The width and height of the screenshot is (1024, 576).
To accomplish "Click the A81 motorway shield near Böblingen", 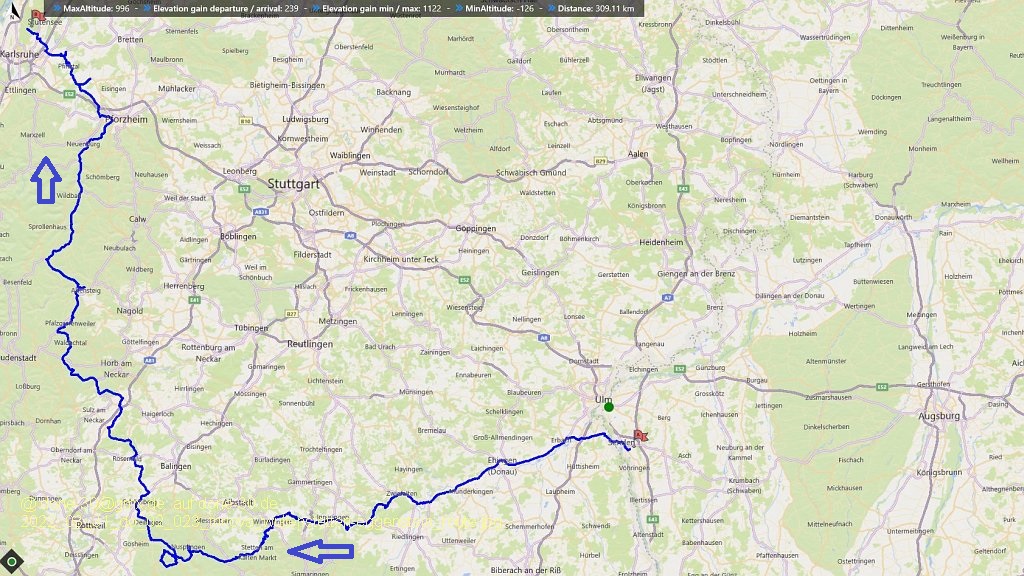I will click(x=261, y=212).
